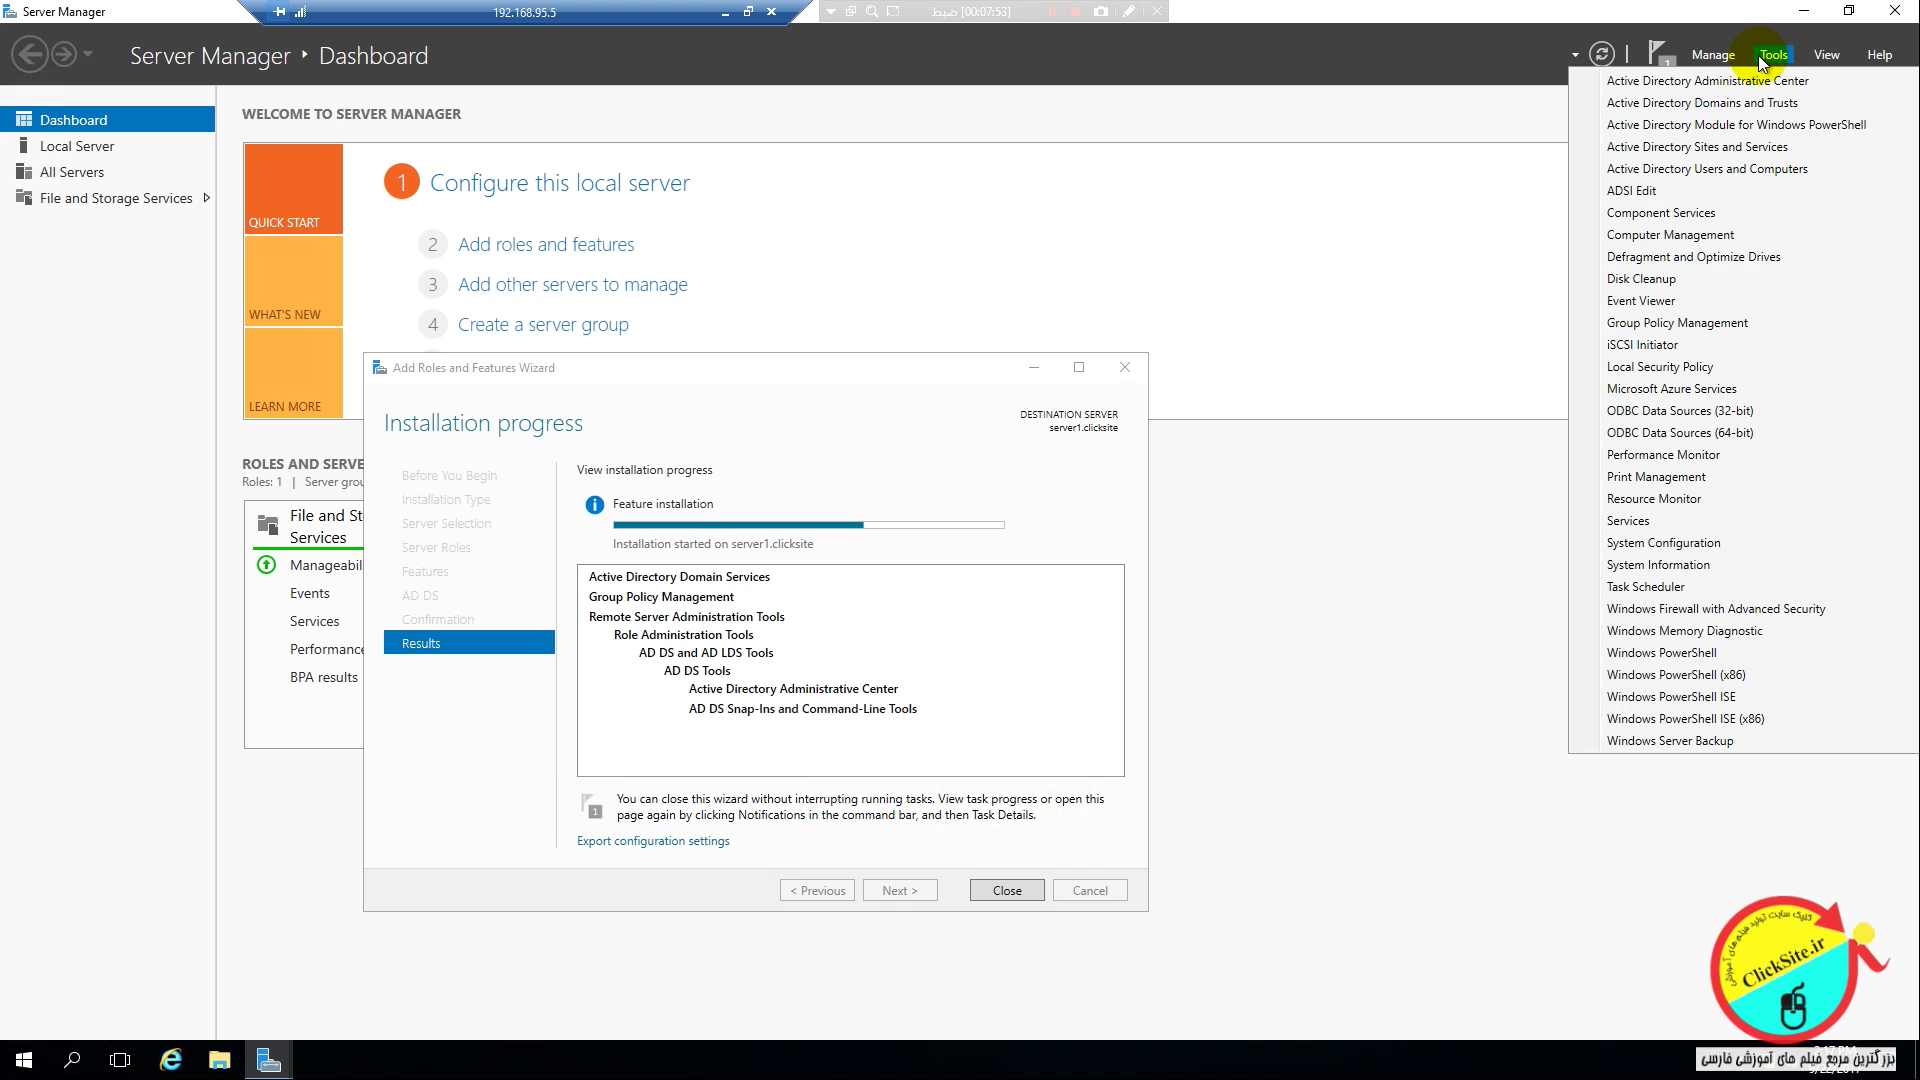1920x1080 pixels.
Task: Click the Dashboard sidebar icon
Action: [x=24, y=119]
